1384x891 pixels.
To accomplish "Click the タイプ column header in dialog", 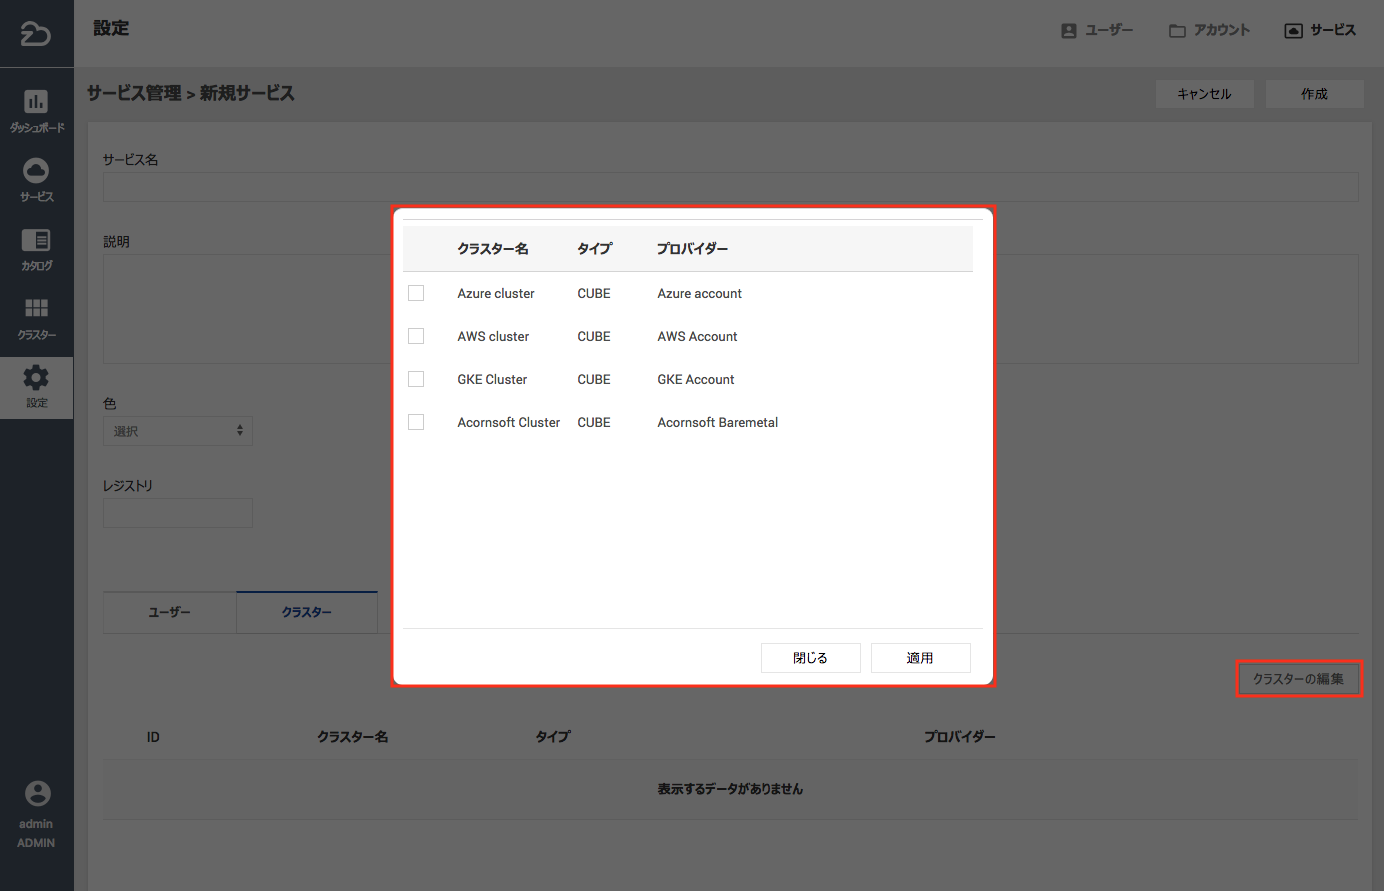I will 594,248.
